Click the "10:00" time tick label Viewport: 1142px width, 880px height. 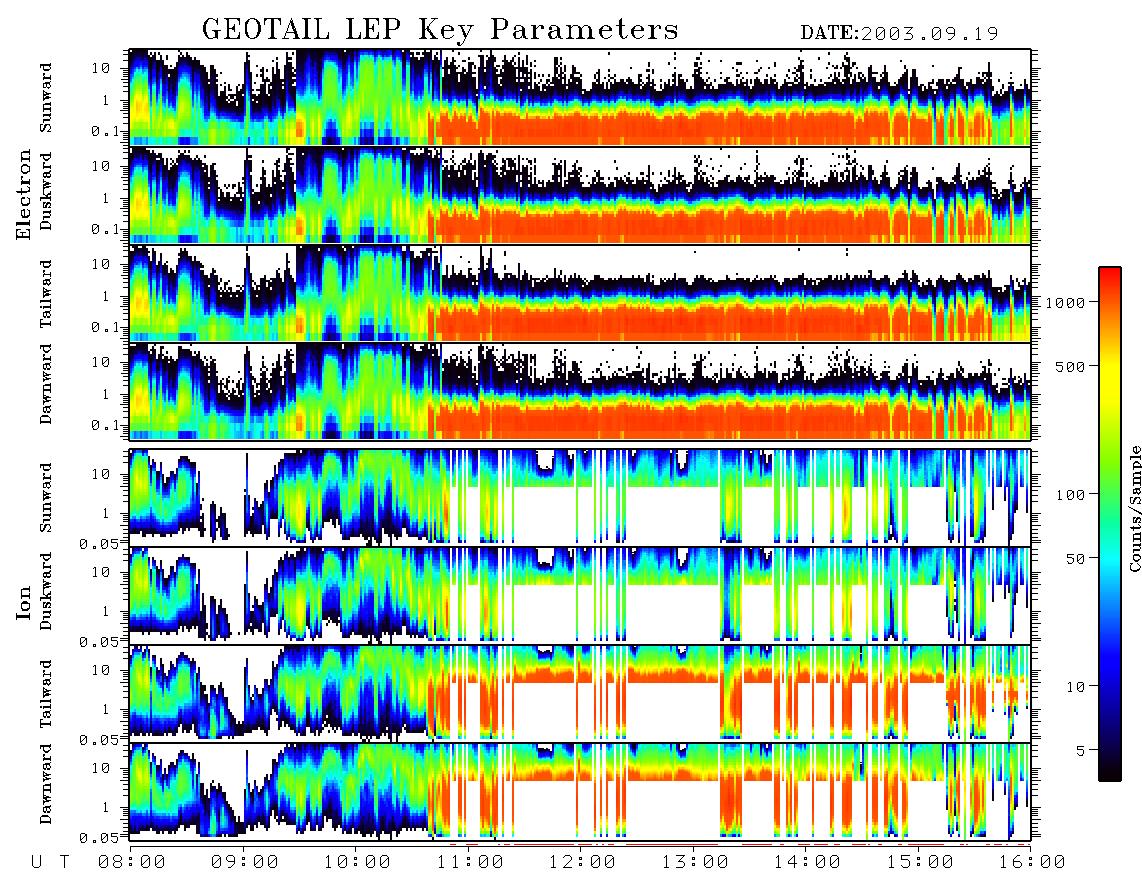click(358, 862)
